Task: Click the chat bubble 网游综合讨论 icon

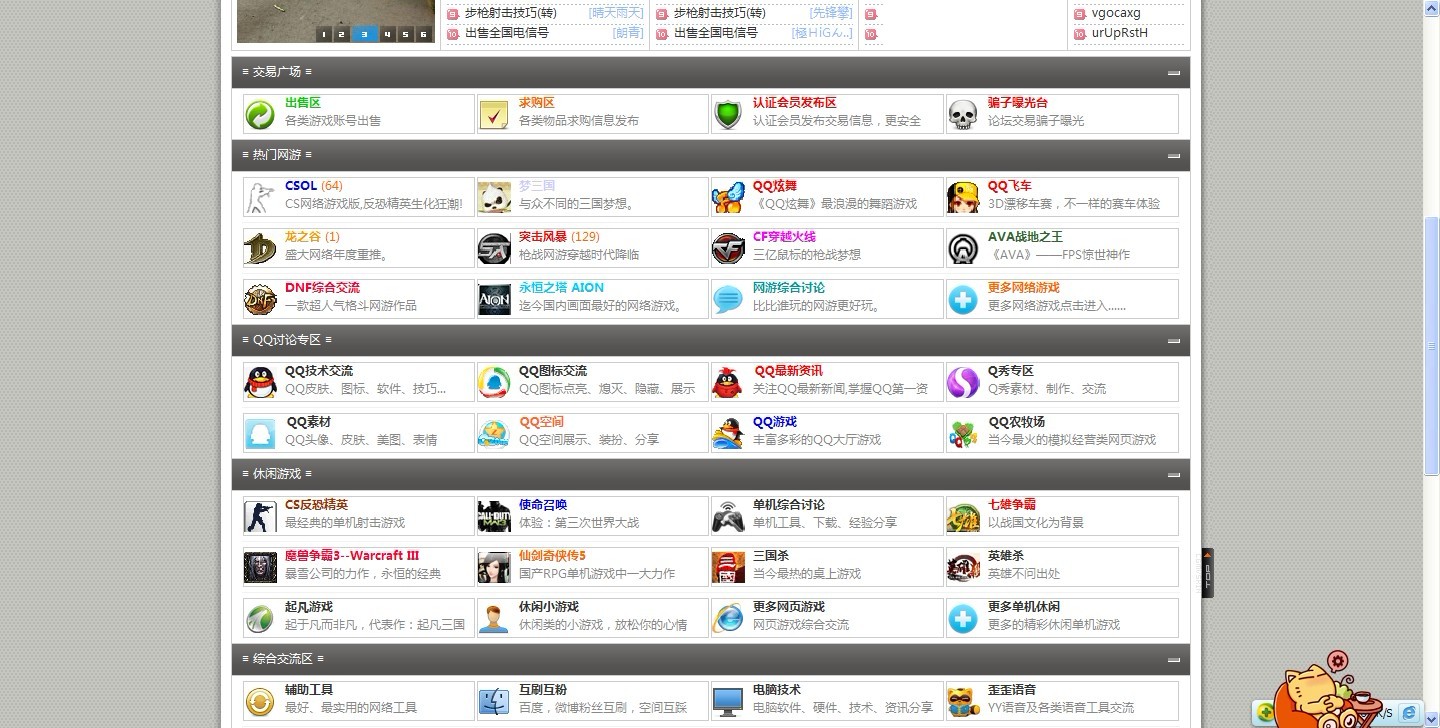Action: [x=728, y=299]
